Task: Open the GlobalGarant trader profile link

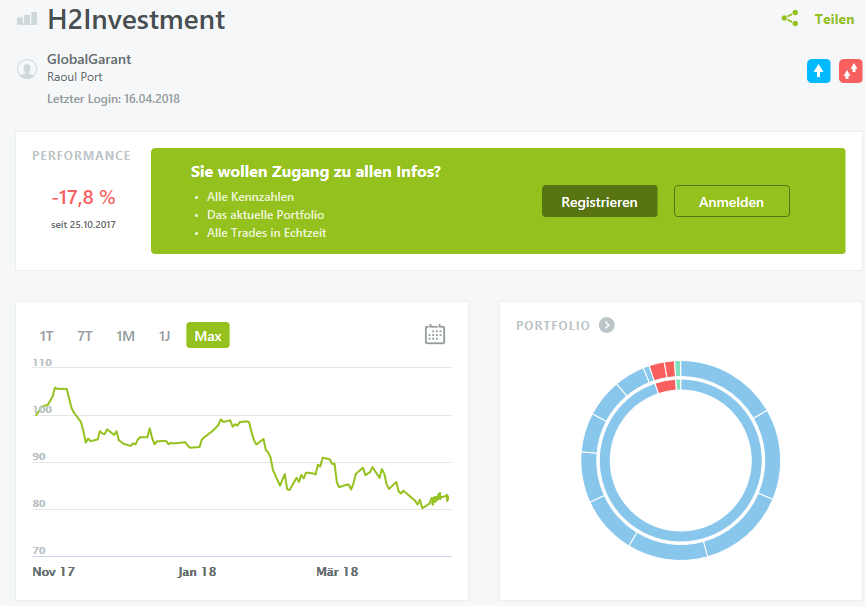Action: (x=89, y=59)
